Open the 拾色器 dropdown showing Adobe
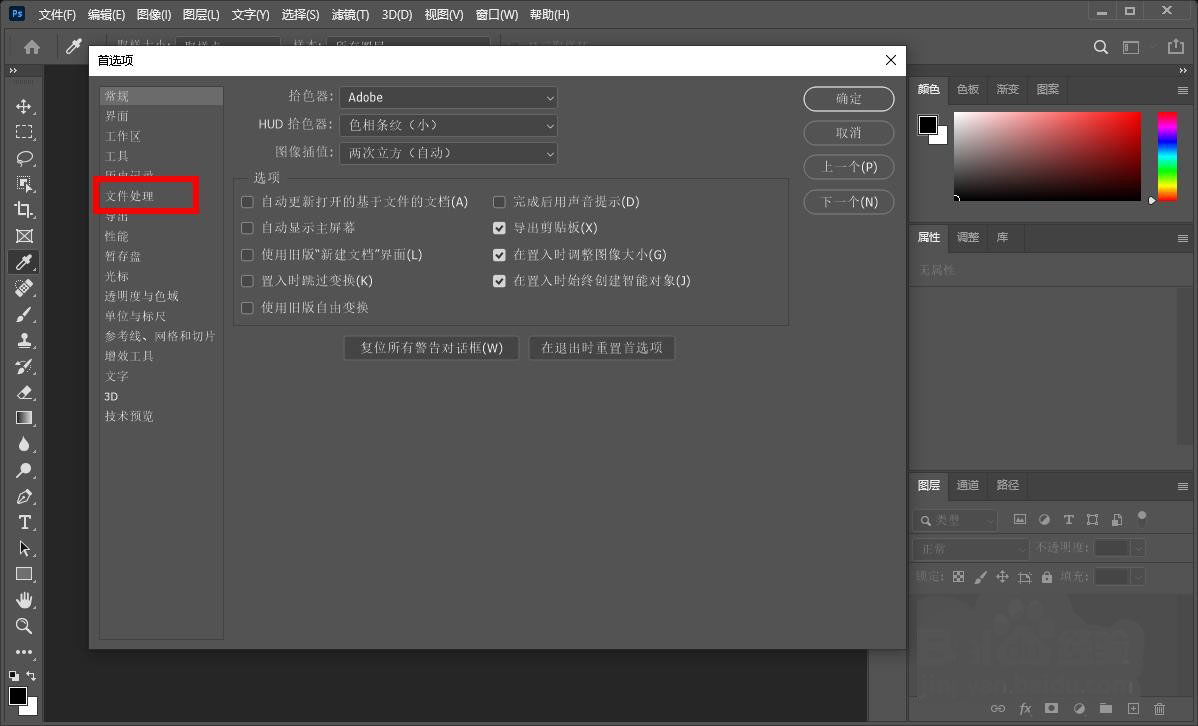Viewport: 1198px width, 726px height. click(448, 97)
